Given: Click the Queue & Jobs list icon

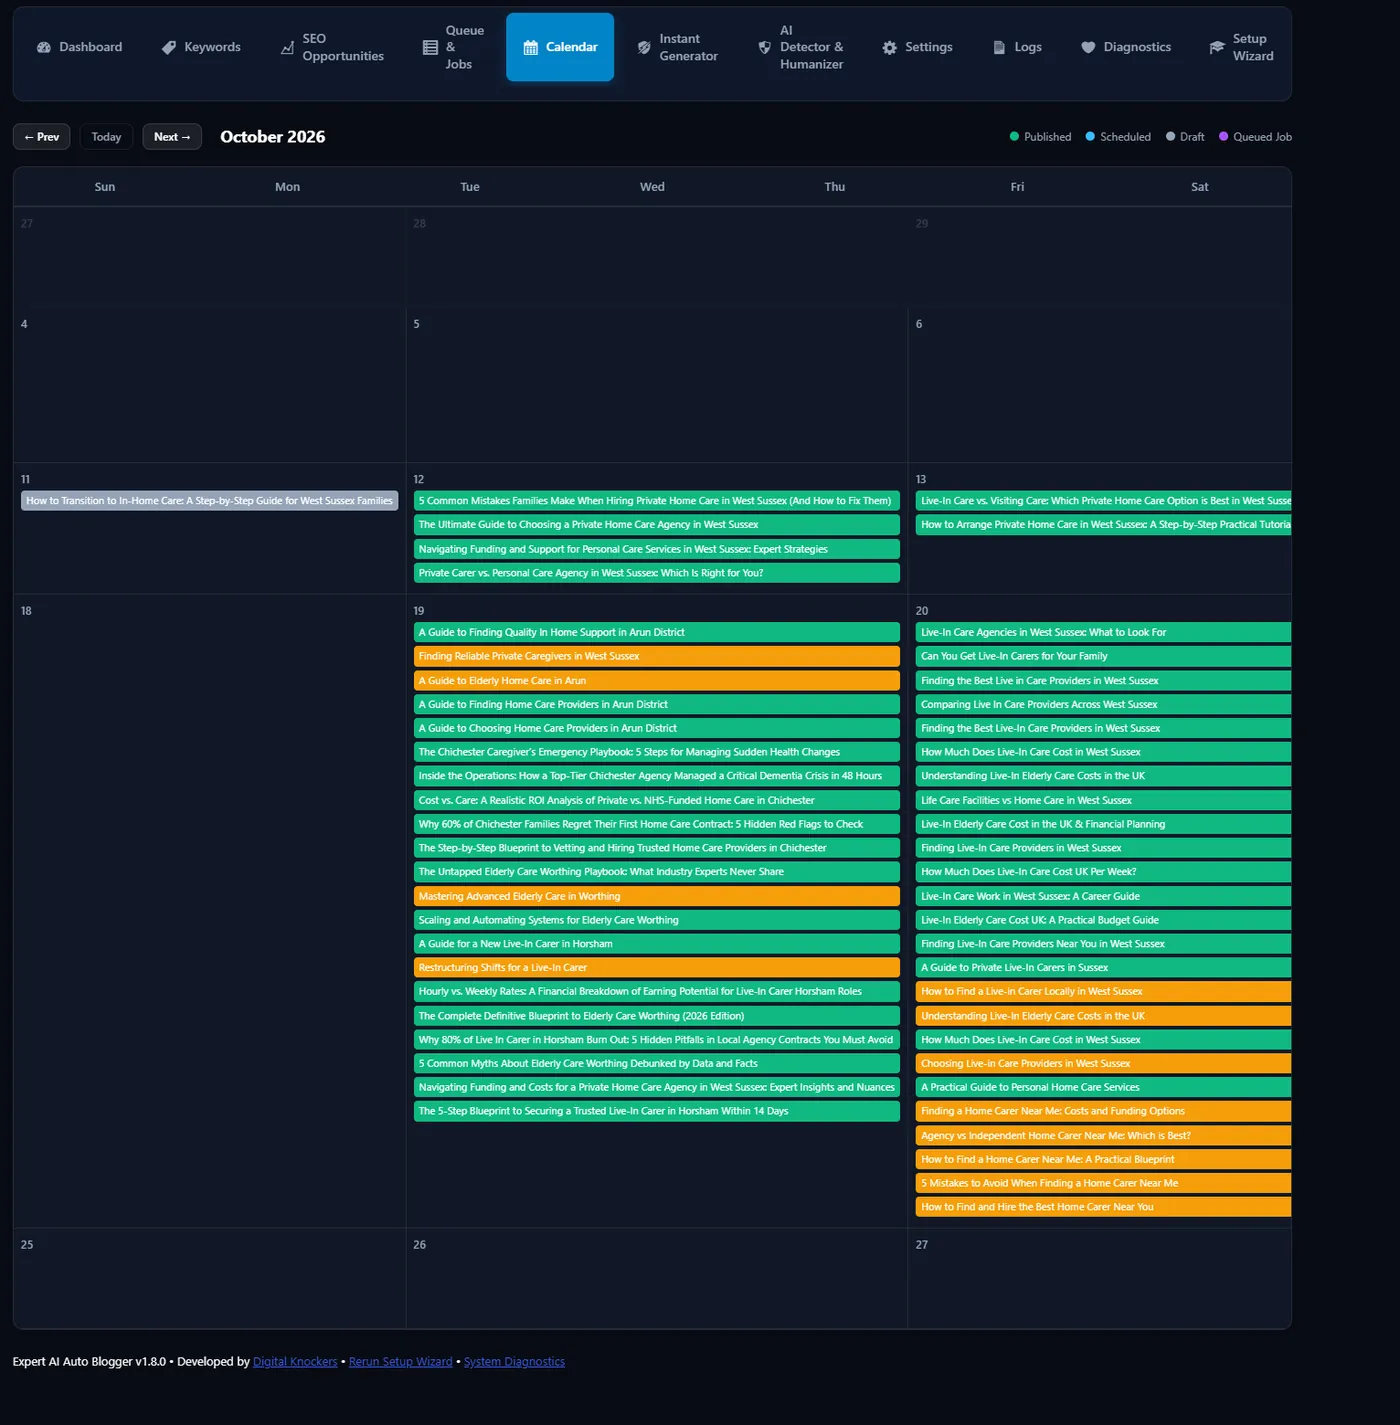Looking at the screenshot, I should click(x=430, y=47).
